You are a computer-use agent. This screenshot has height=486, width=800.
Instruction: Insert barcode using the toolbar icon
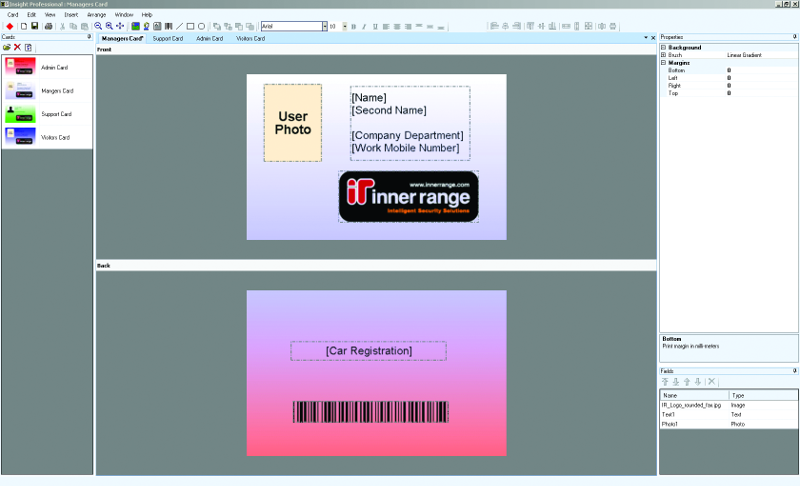168,25
